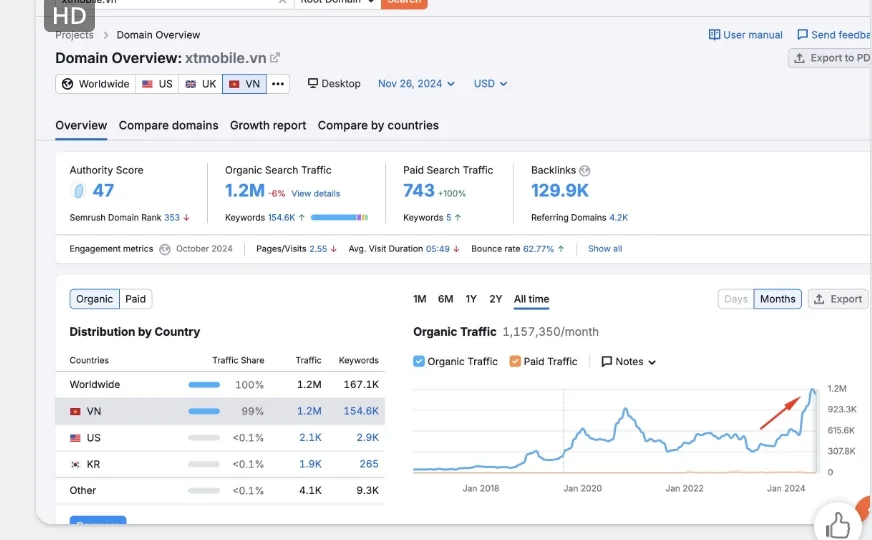This screenshot has height=540, width=872.
Task: Open the Nov 26, 2024 date dropdown
Action: pyautogui.click(x=416, y=84)
